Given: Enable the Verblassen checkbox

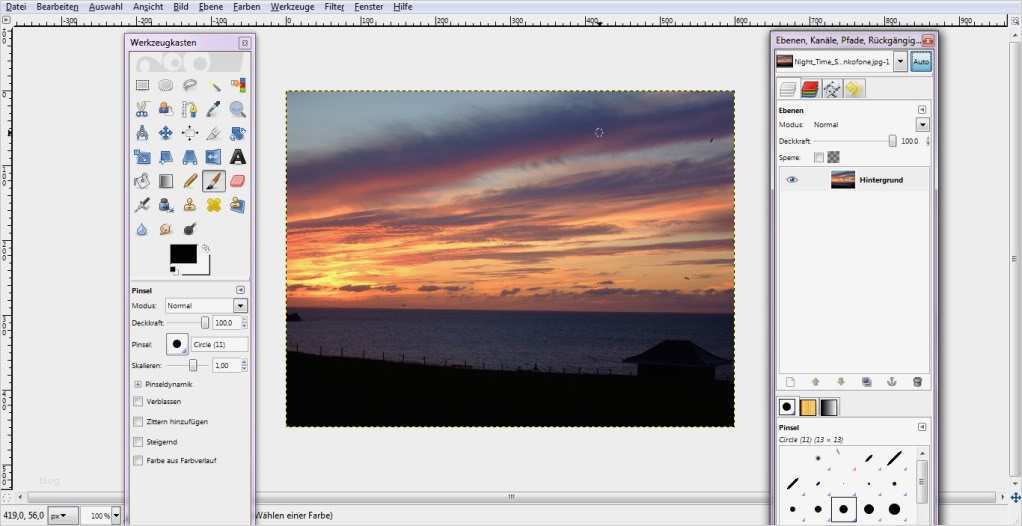Looking at the screenshot, I should coord(138,402).
